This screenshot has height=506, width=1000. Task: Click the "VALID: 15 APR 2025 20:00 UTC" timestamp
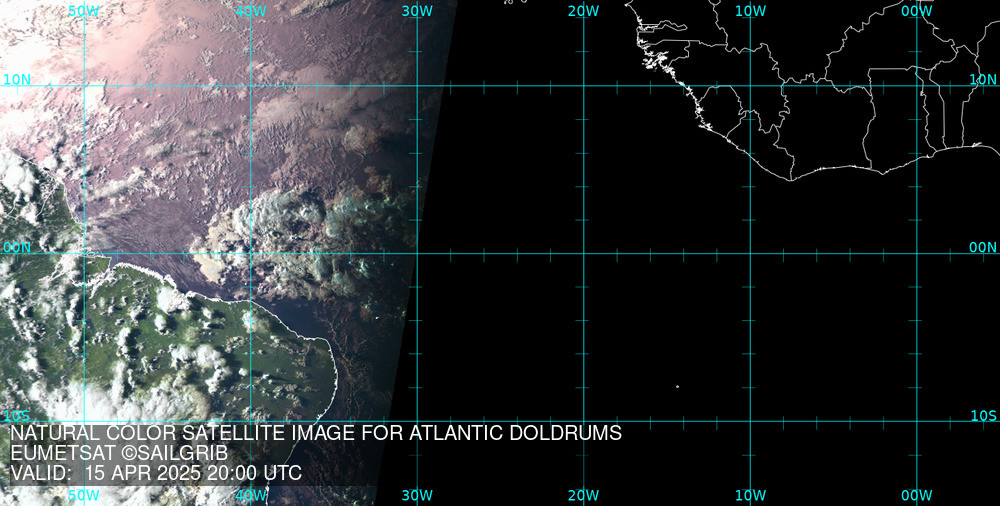(x=156, y=473)
